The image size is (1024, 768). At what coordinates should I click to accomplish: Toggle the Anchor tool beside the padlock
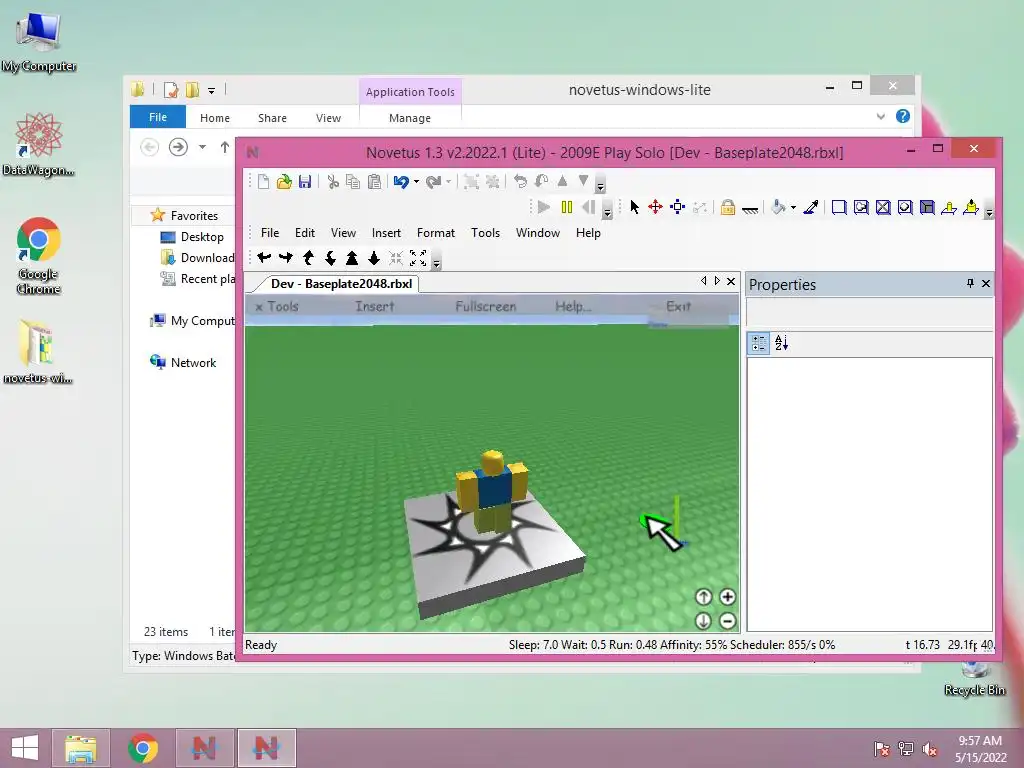point(750,208)
